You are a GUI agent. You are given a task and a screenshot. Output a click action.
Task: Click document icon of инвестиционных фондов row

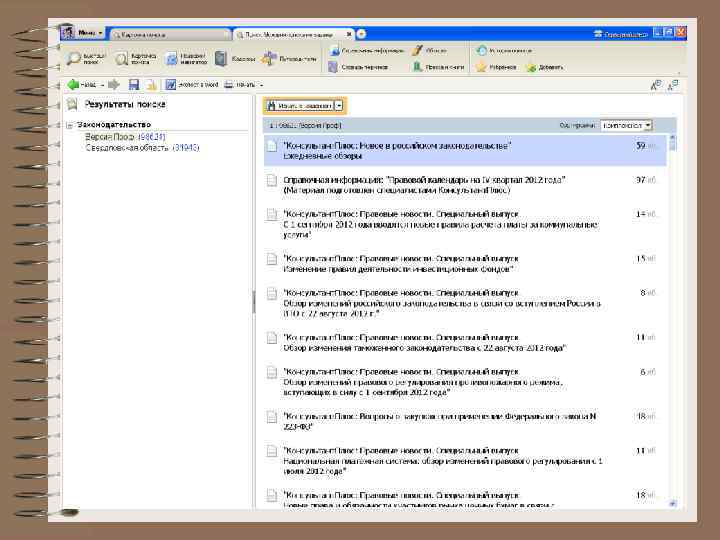click(x=272, y=259)
